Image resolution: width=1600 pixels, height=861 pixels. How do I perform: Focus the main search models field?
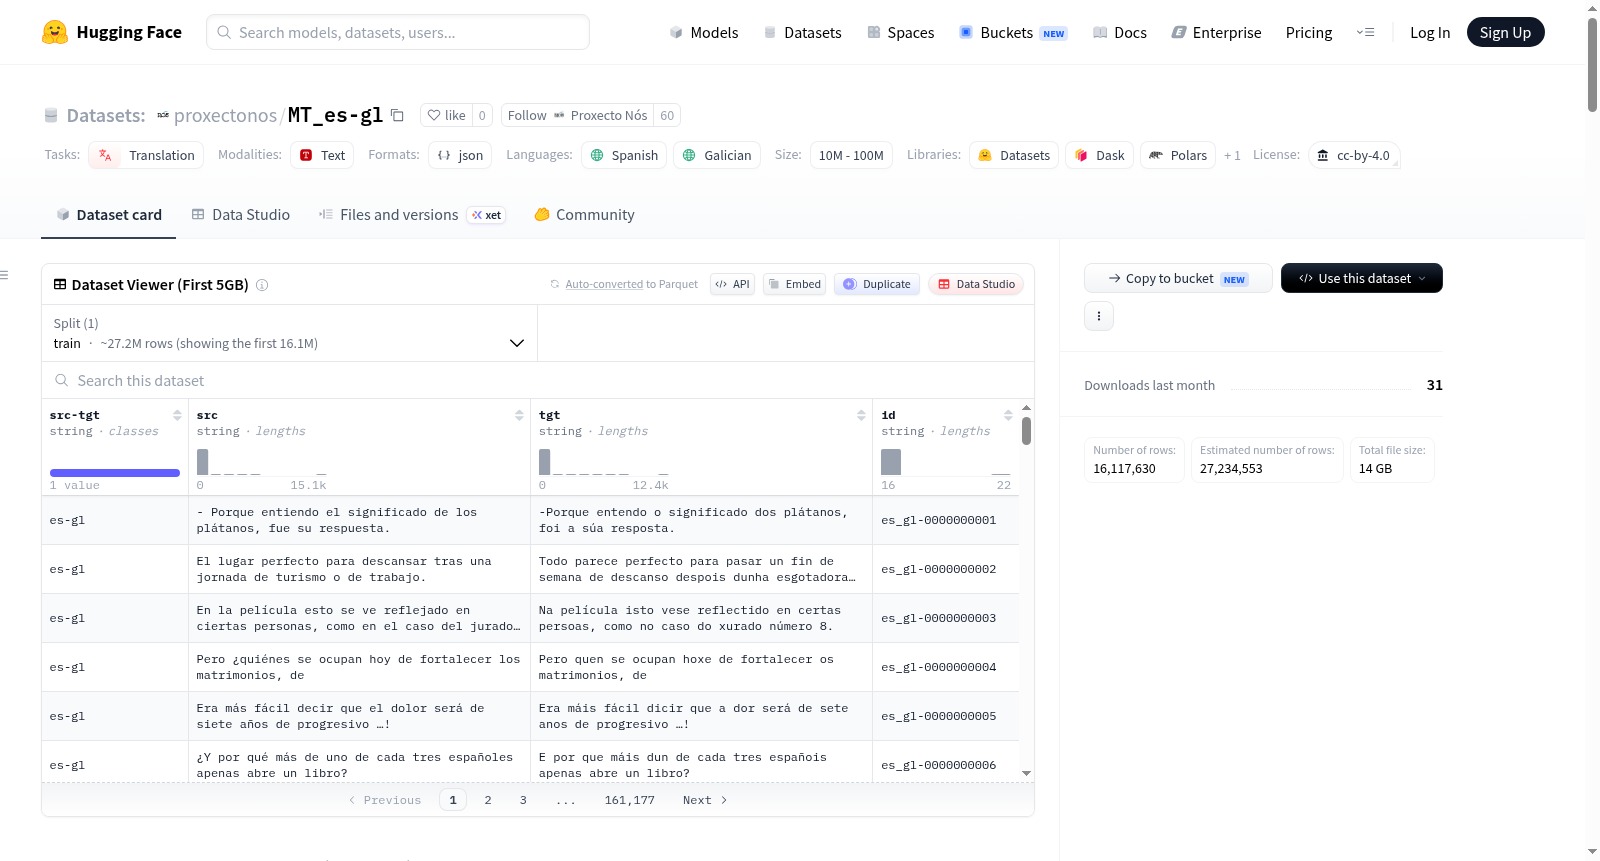pos(398,32)
